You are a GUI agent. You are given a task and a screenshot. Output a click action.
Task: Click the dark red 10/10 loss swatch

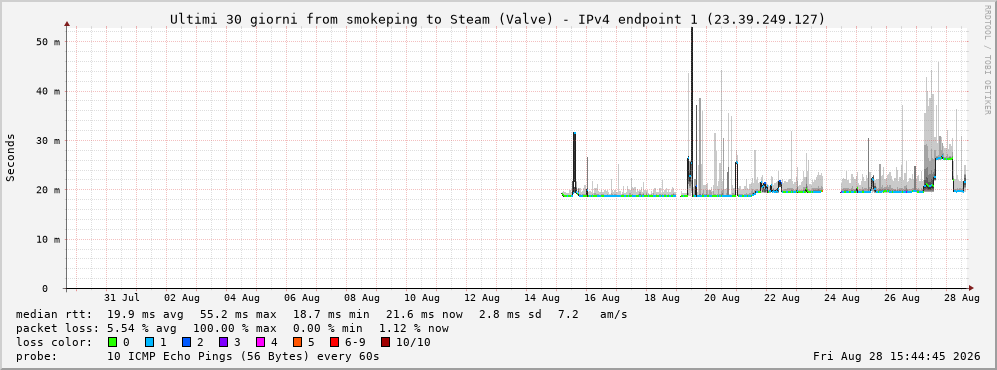(x=385, y=343)
